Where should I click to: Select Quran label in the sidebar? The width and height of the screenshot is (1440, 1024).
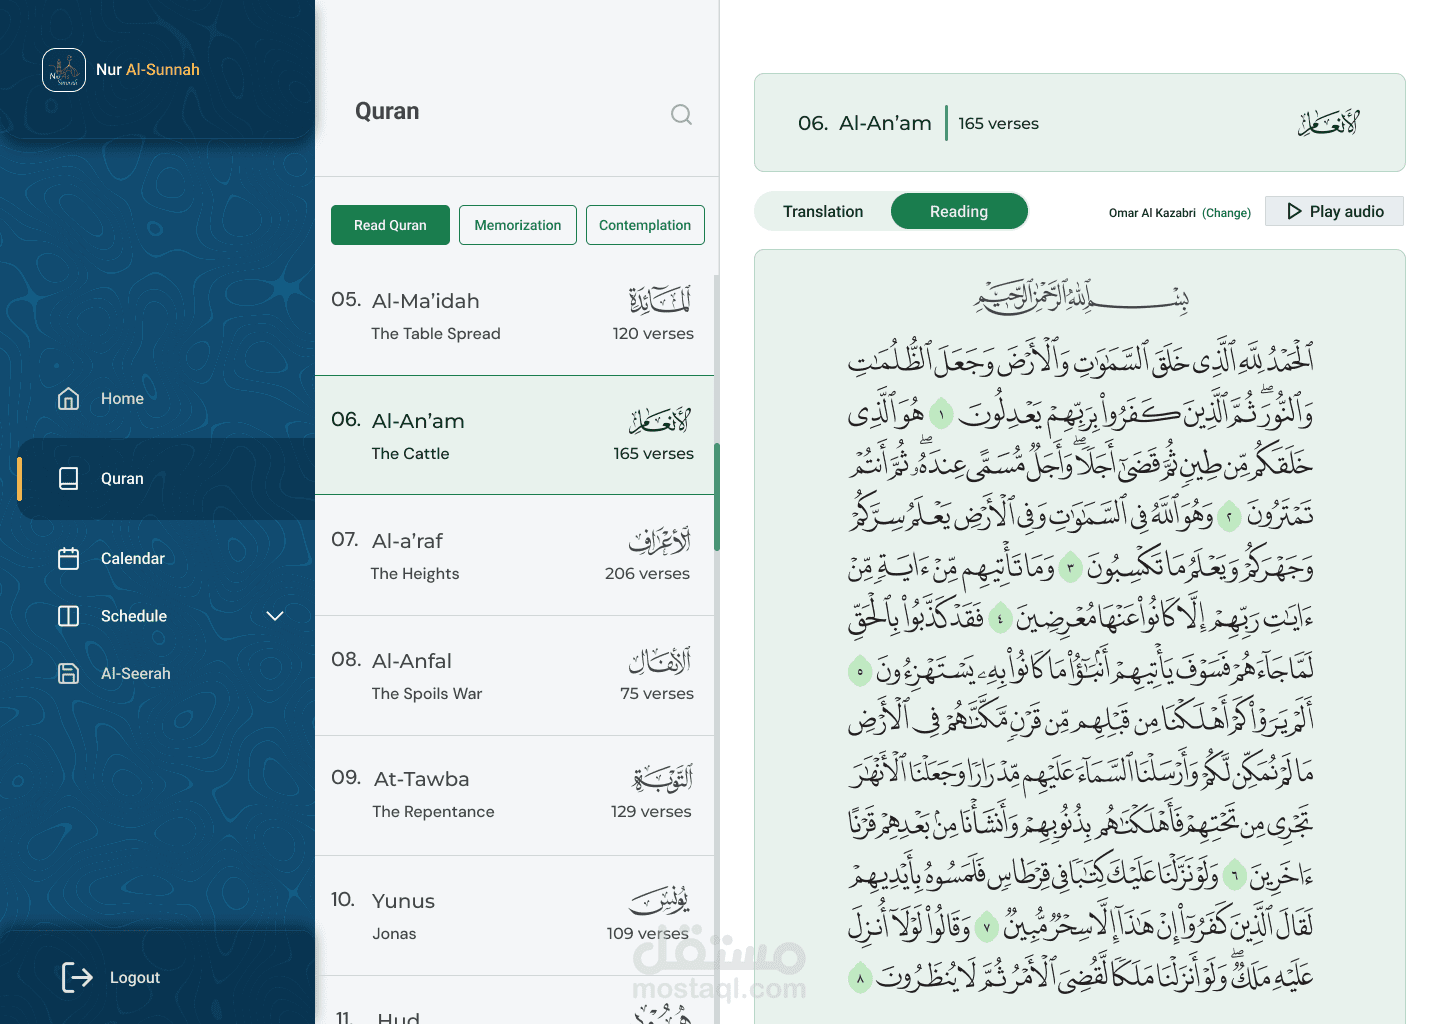[x=122, y=479]
